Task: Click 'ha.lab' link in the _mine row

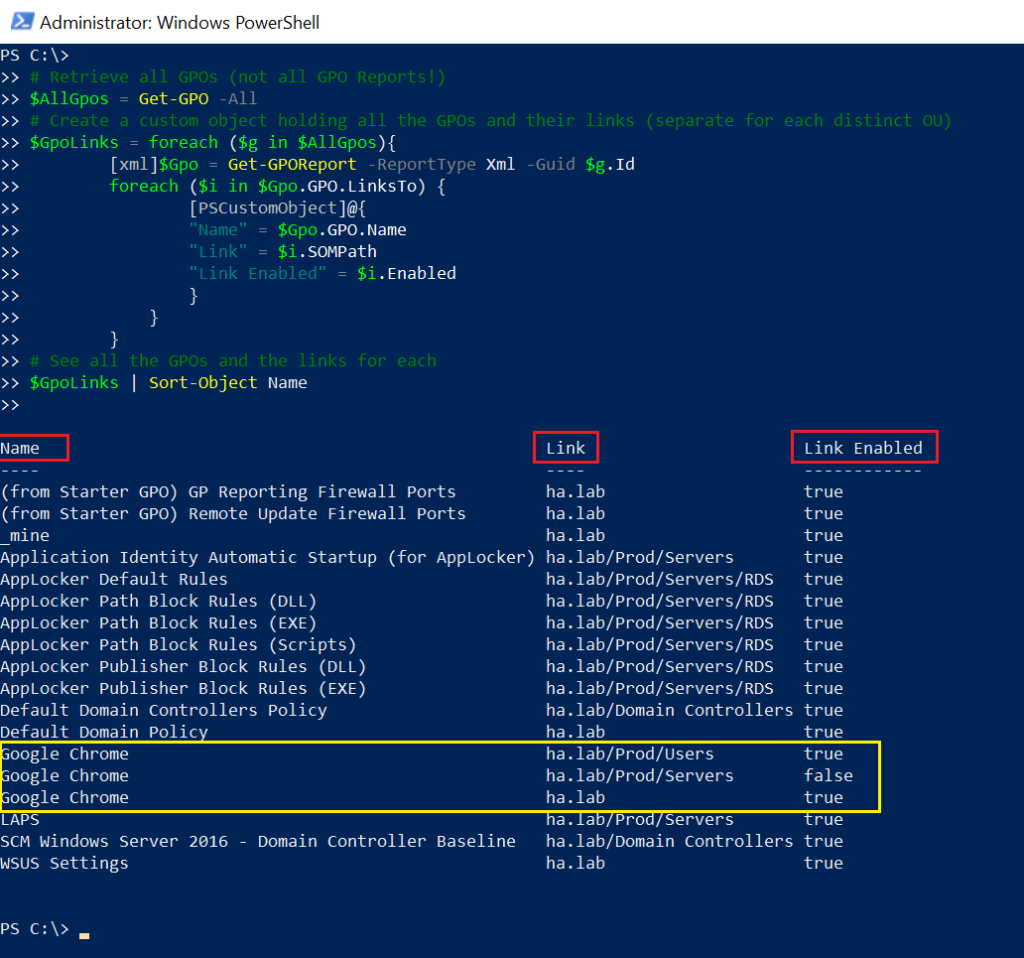Action: pos(575,535)
